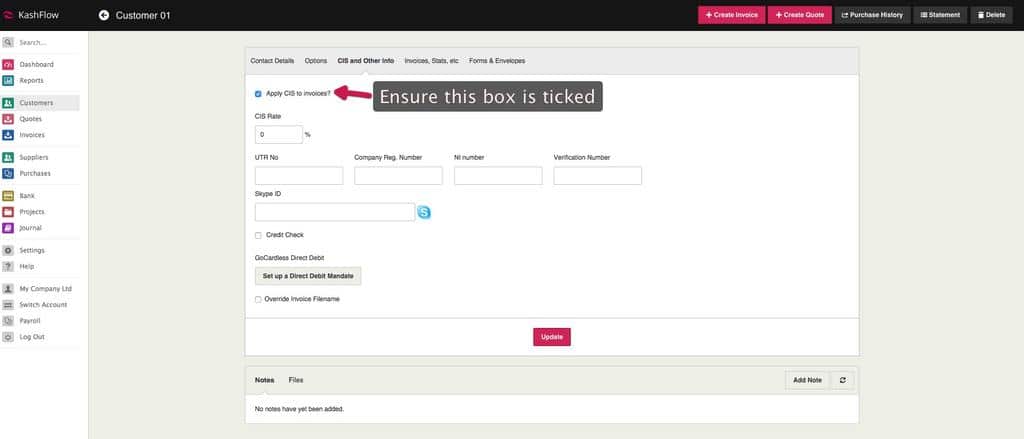Screen dimensions: 1024x439
Task: Enable the Credit Check checkbox
Action: (x=259, y=235)
